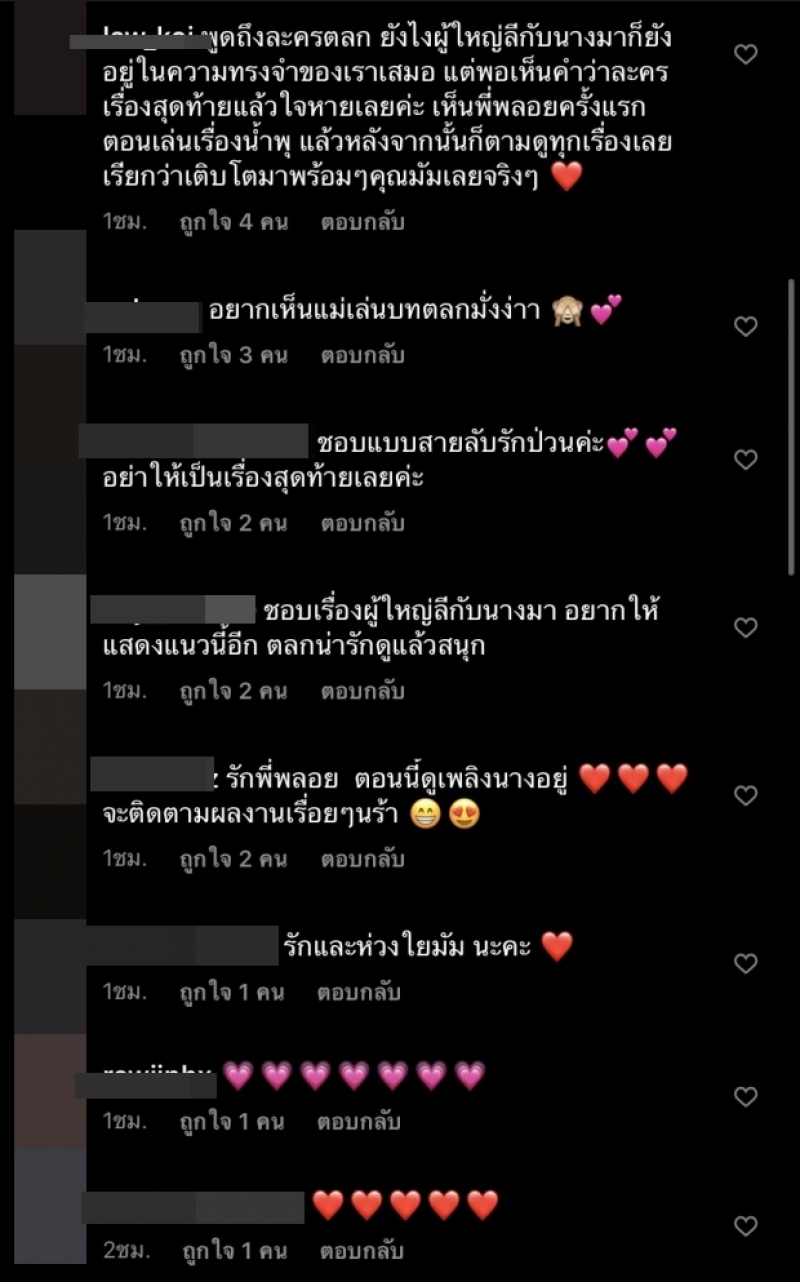Reply to the รักและห่วงใยมัม comment
Screen dimensions: 800x1282
(359, 993)
